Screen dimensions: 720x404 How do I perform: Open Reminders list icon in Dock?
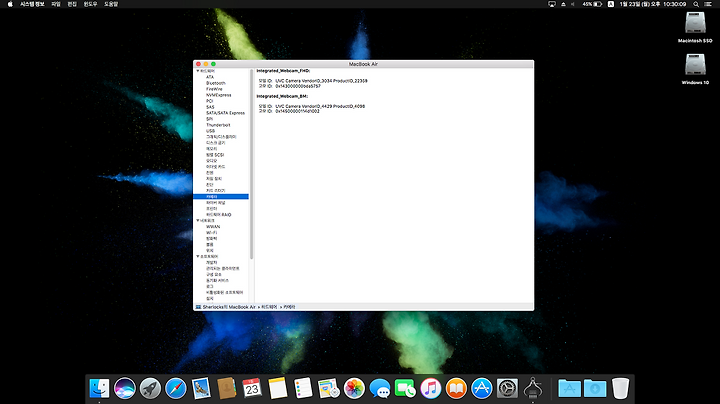click(x=303, y=388)
